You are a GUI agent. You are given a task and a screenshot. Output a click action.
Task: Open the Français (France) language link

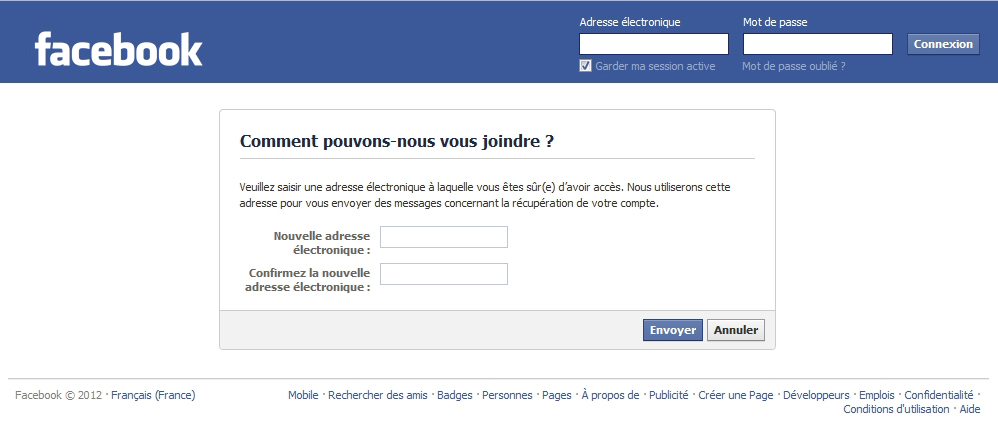[x=153, y=395]
